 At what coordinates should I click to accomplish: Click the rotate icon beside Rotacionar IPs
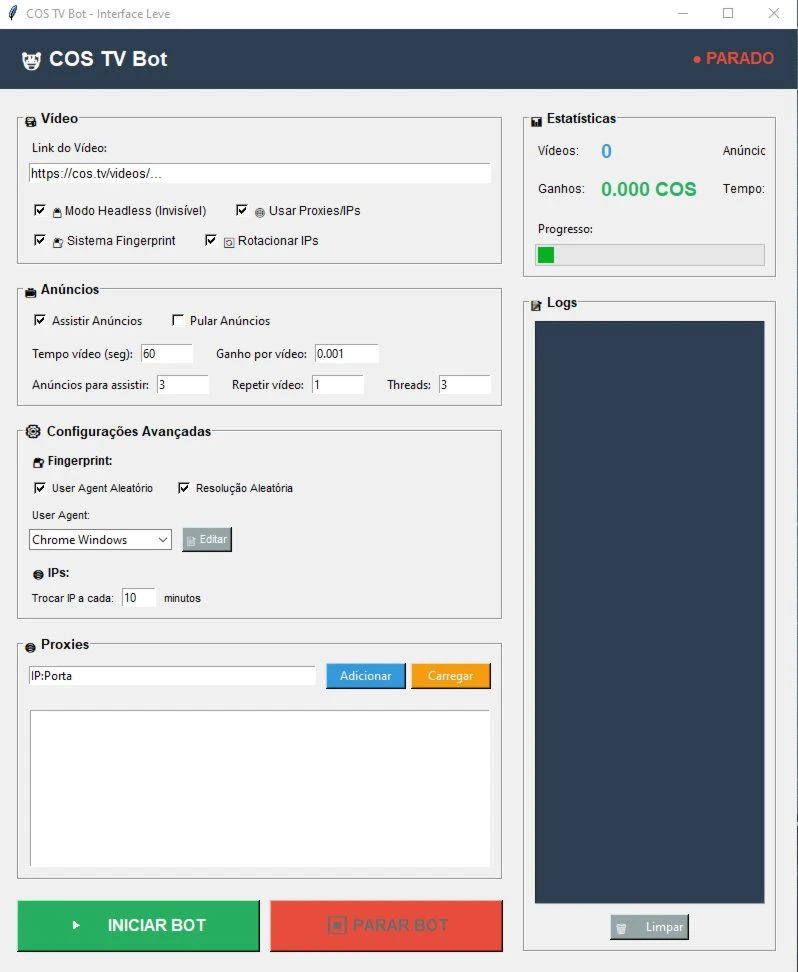point(229,242)
